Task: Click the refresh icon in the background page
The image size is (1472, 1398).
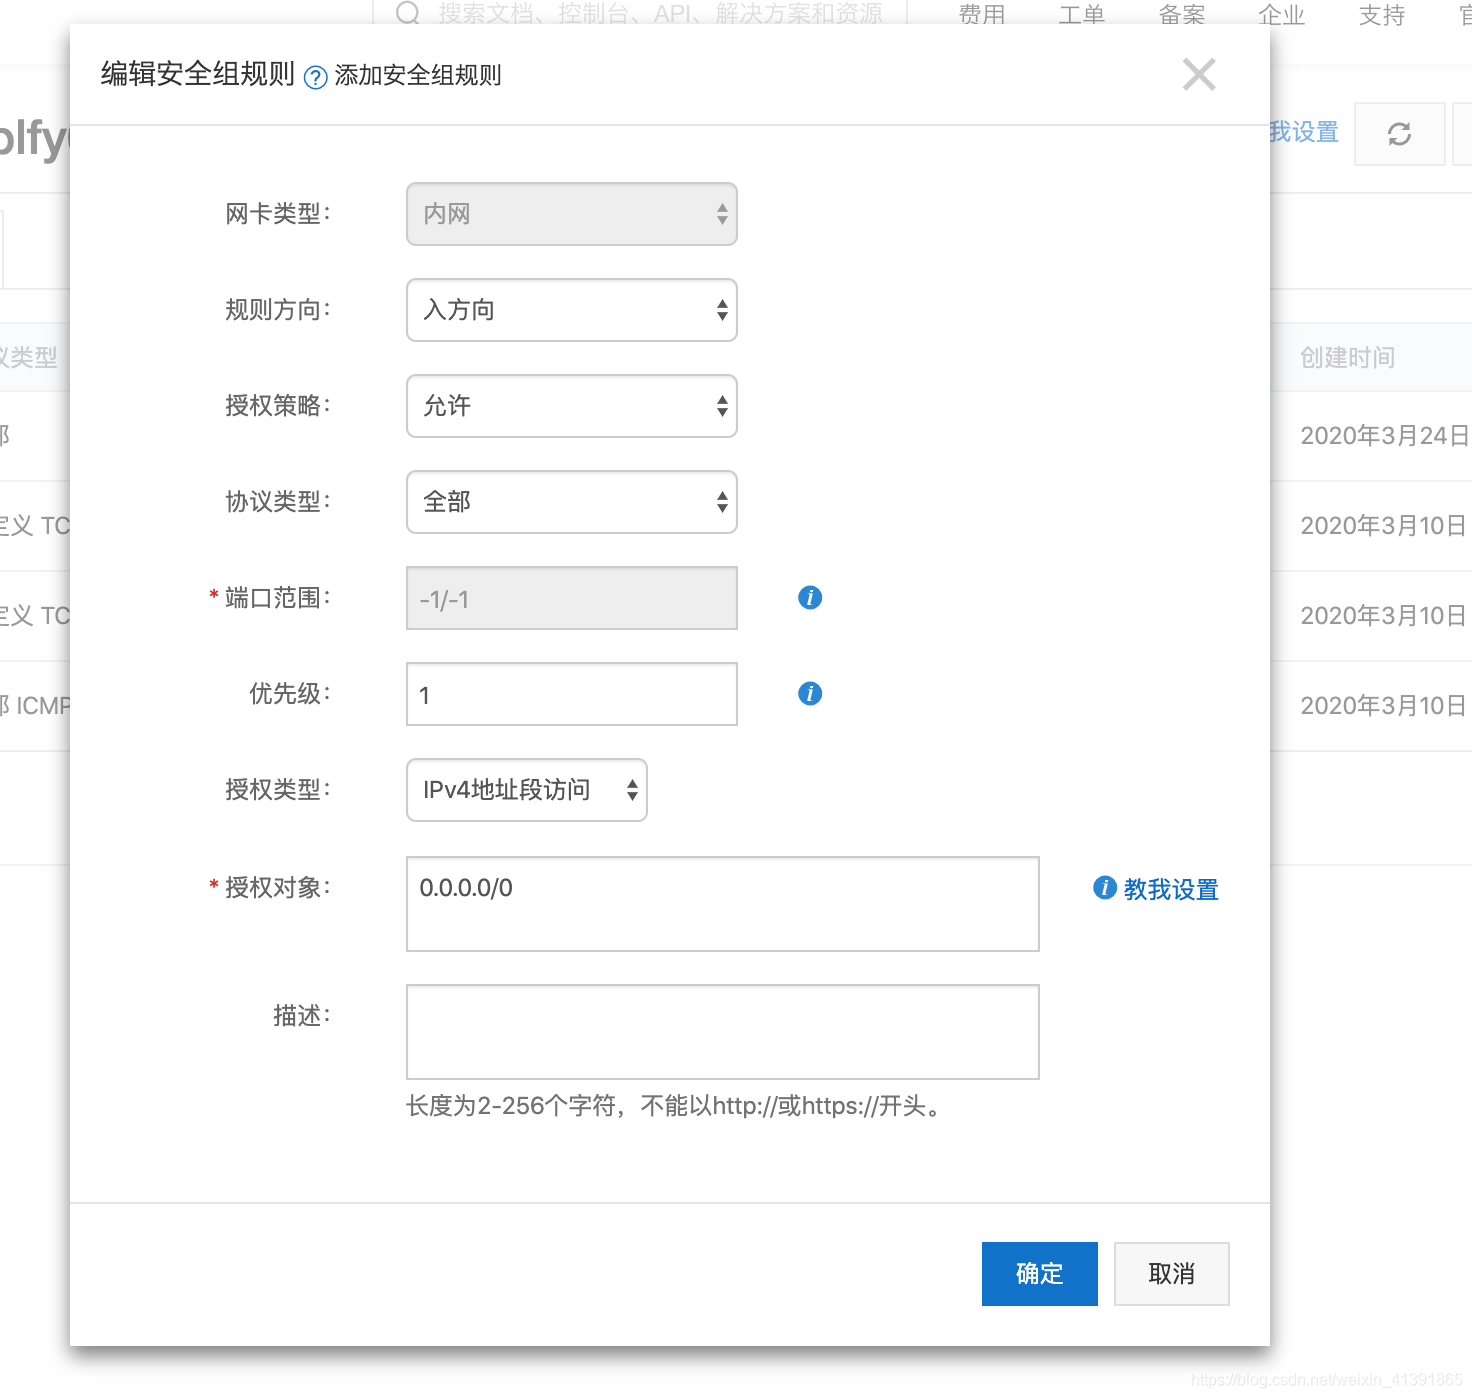Action: click(x=1400, y=134)
